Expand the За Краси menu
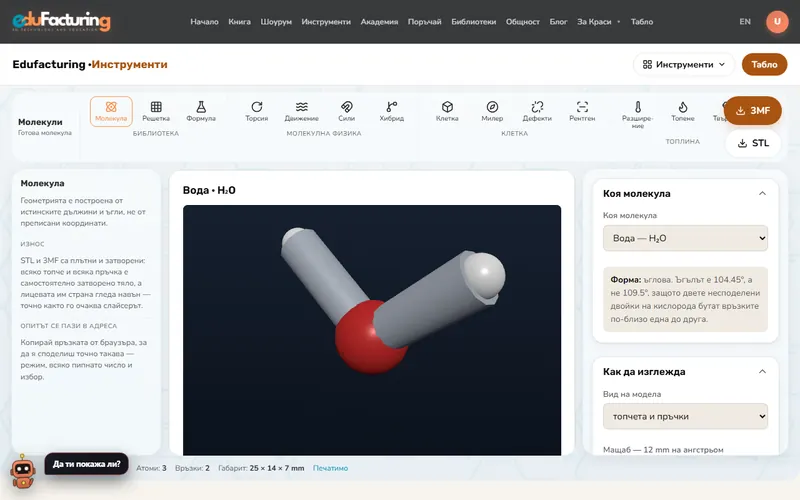This screenshot has width=800, height=500. 598,21
